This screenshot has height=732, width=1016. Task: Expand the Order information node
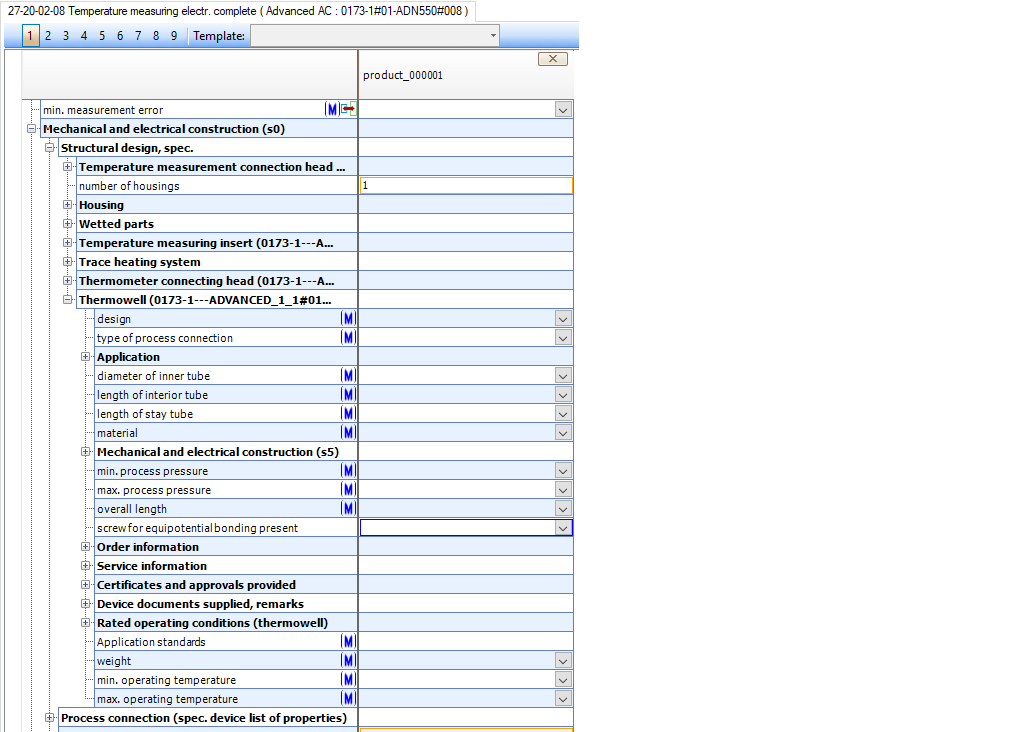(86, 547)
